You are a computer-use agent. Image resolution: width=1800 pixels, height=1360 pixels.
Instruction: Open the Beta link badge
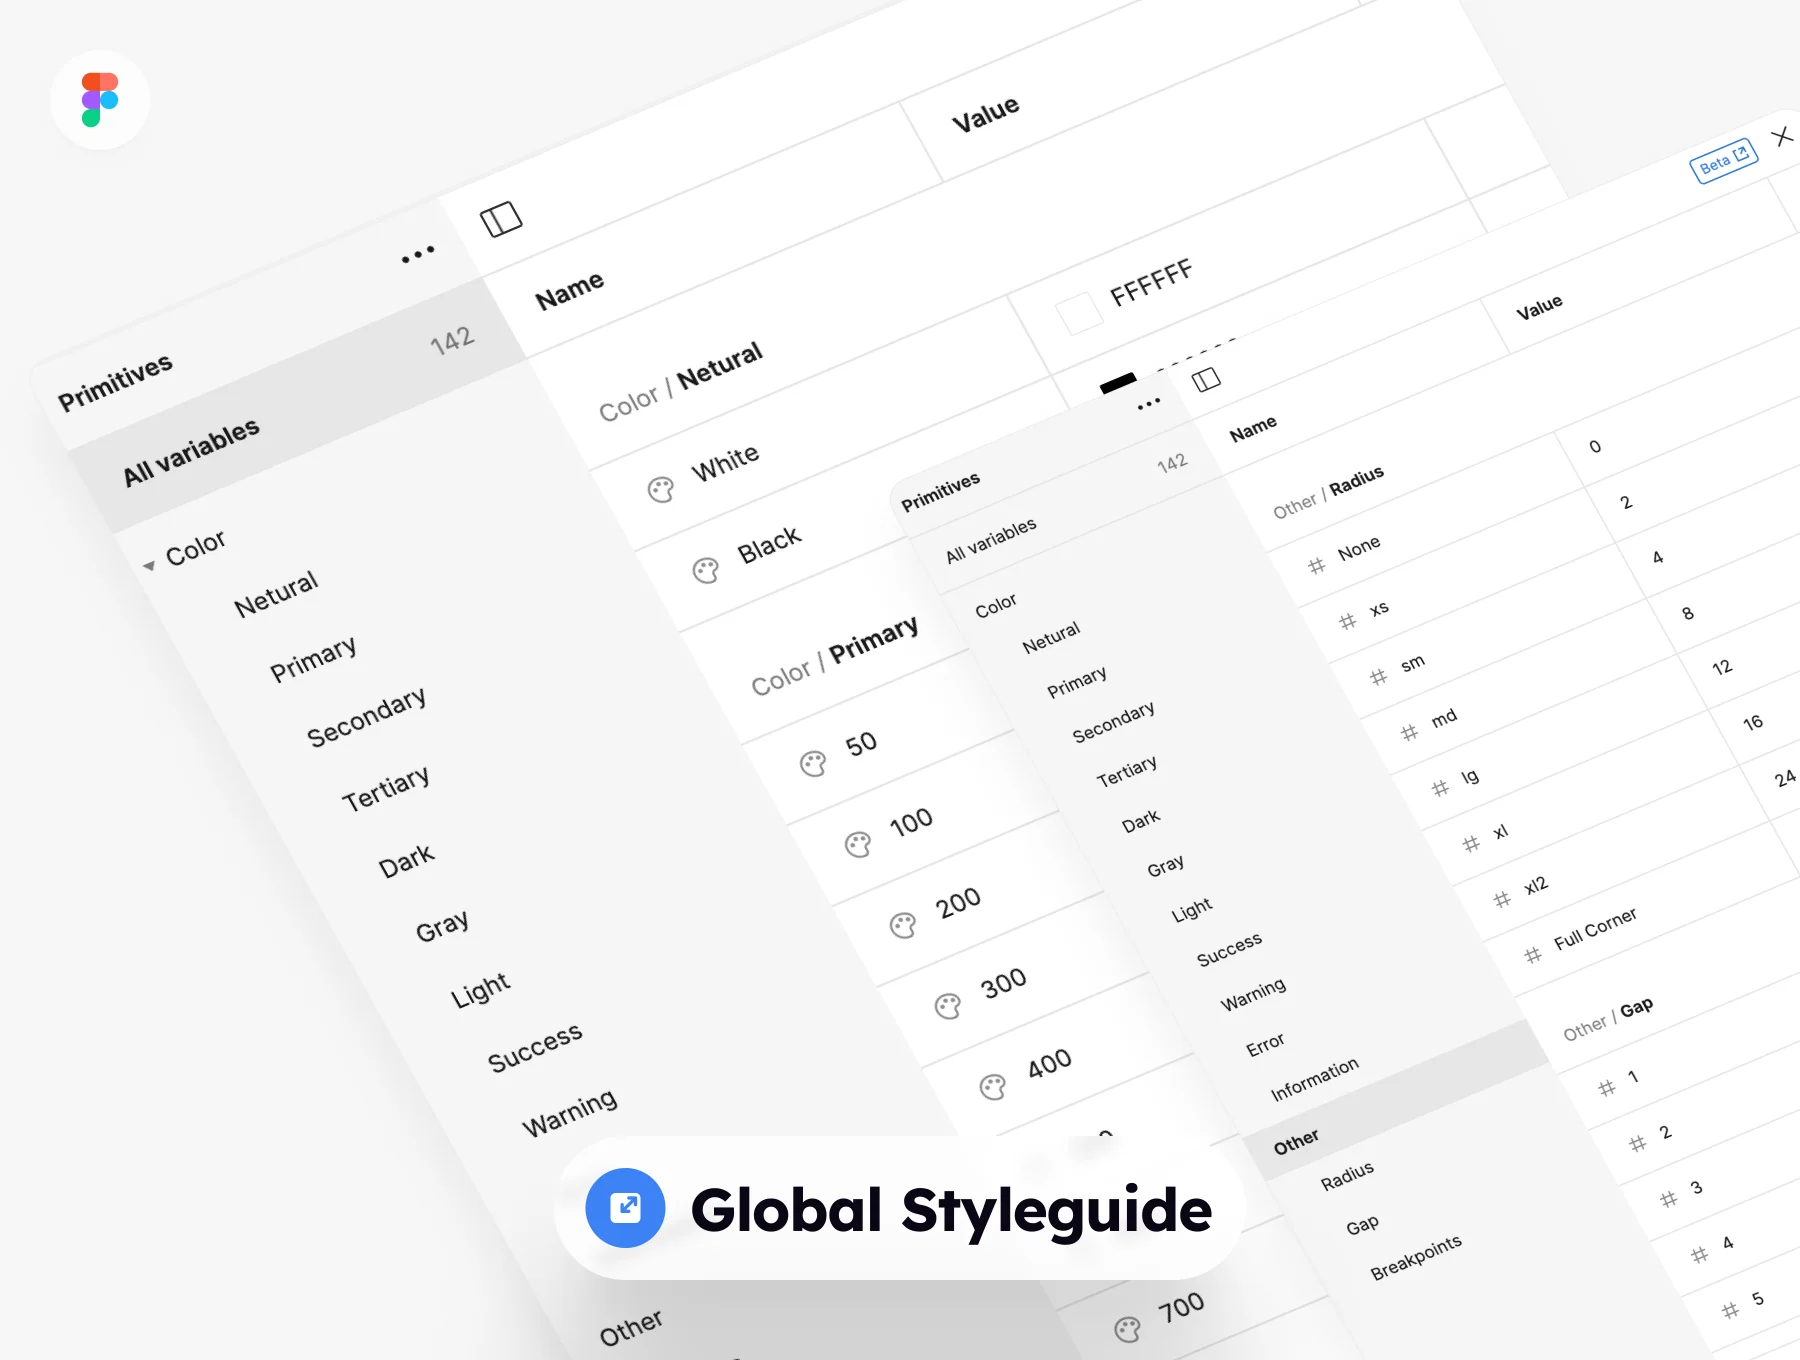pos(1724,161)
